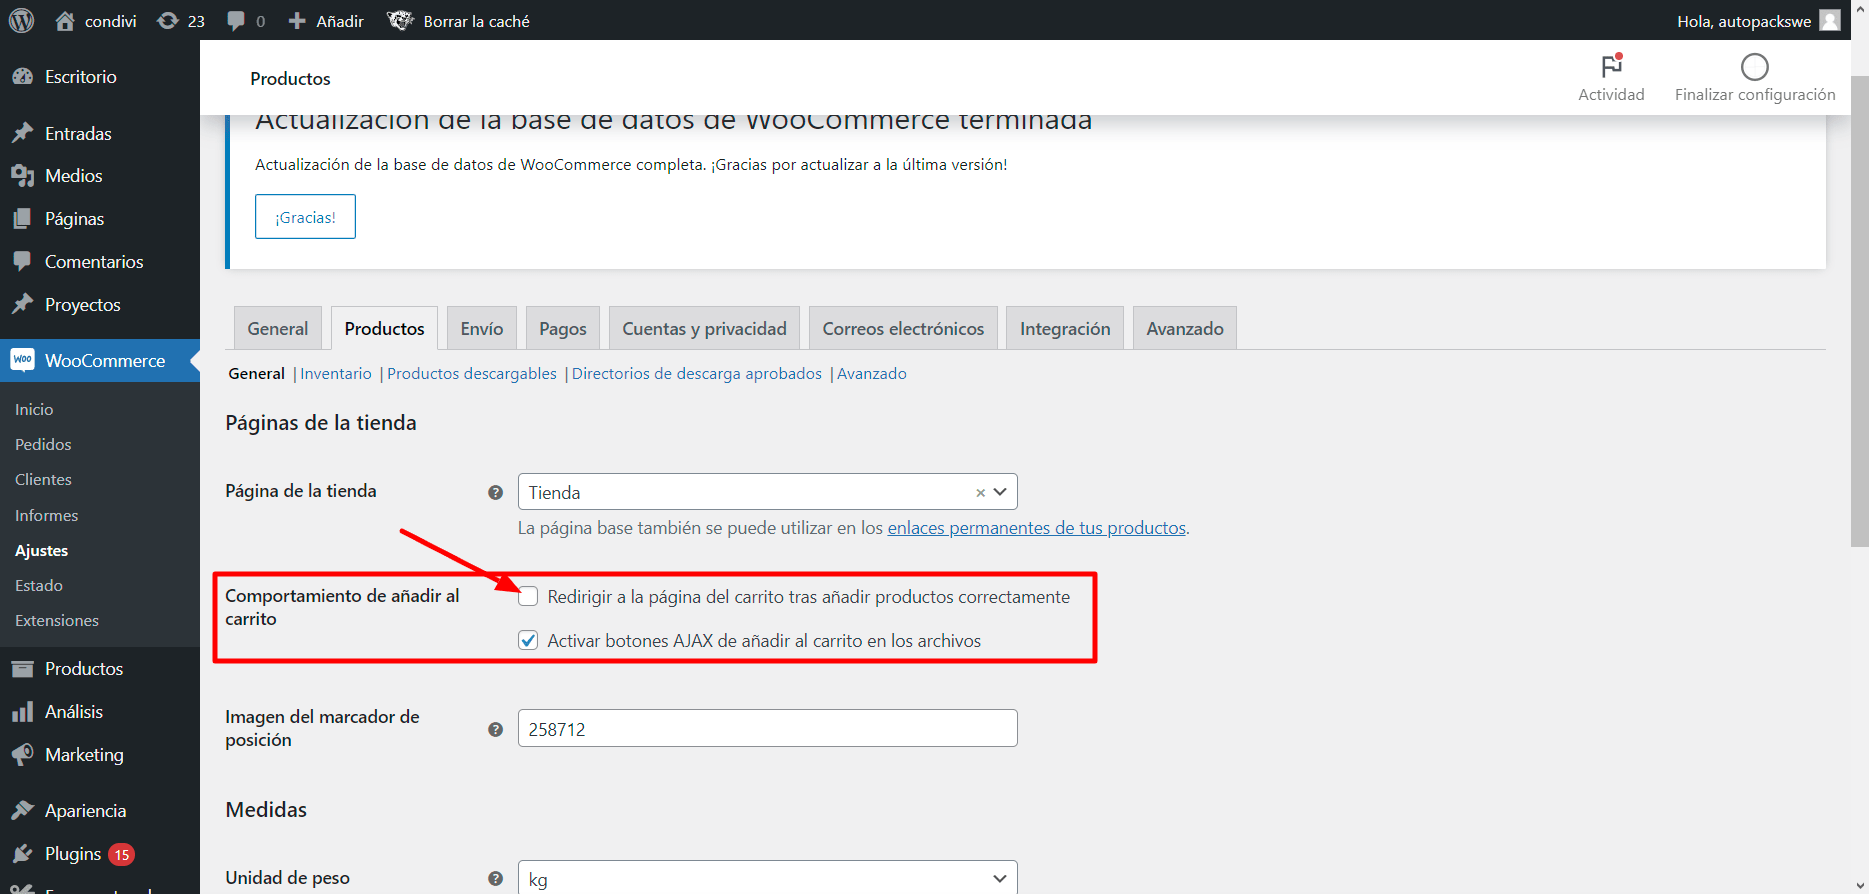The height and width of the screenshot is (894, 1869).
Task: Open the Productos descargables subsection link
Action: click(x=472, y=374)
